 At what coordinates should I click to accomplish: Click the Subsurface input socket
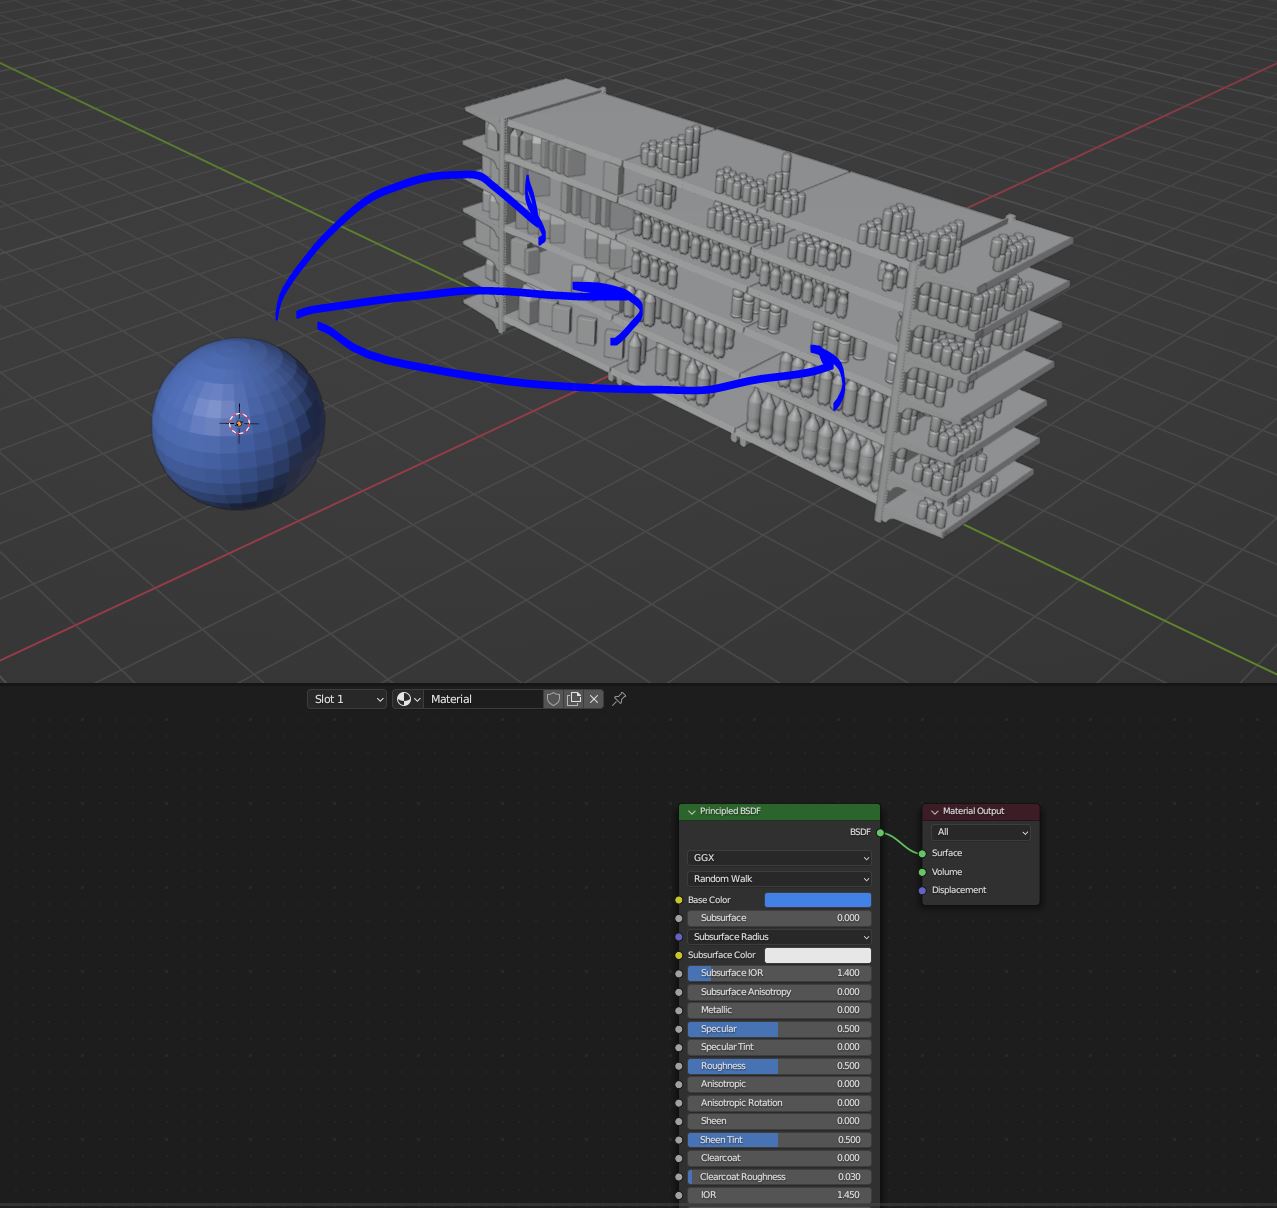[679, 918]
